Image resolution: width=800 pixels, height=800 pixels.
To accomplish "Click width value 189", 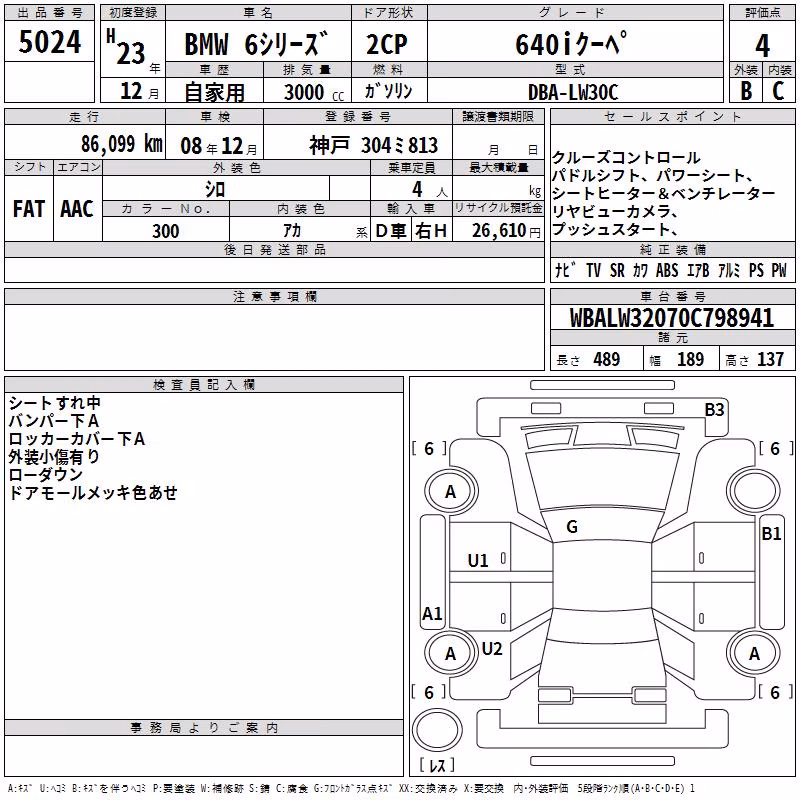I will (690, 359).
